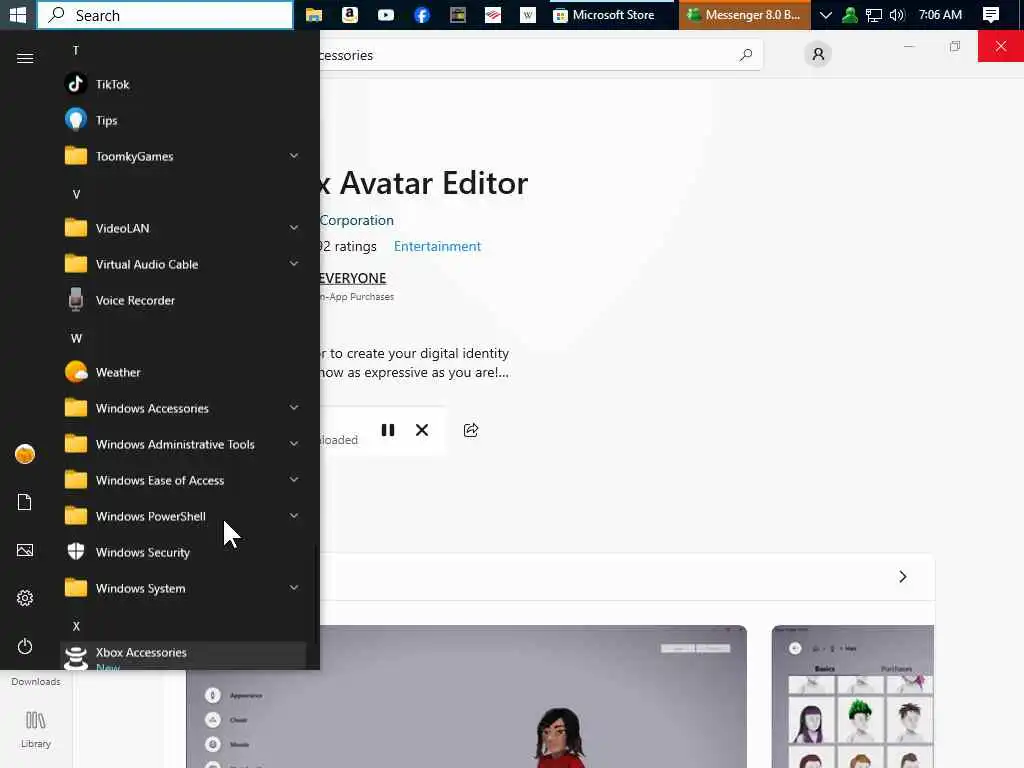This screenshot has width=1024, height=768.
Task: Open Facebook taskbar shortcut
Action: [x=422, y=14]
